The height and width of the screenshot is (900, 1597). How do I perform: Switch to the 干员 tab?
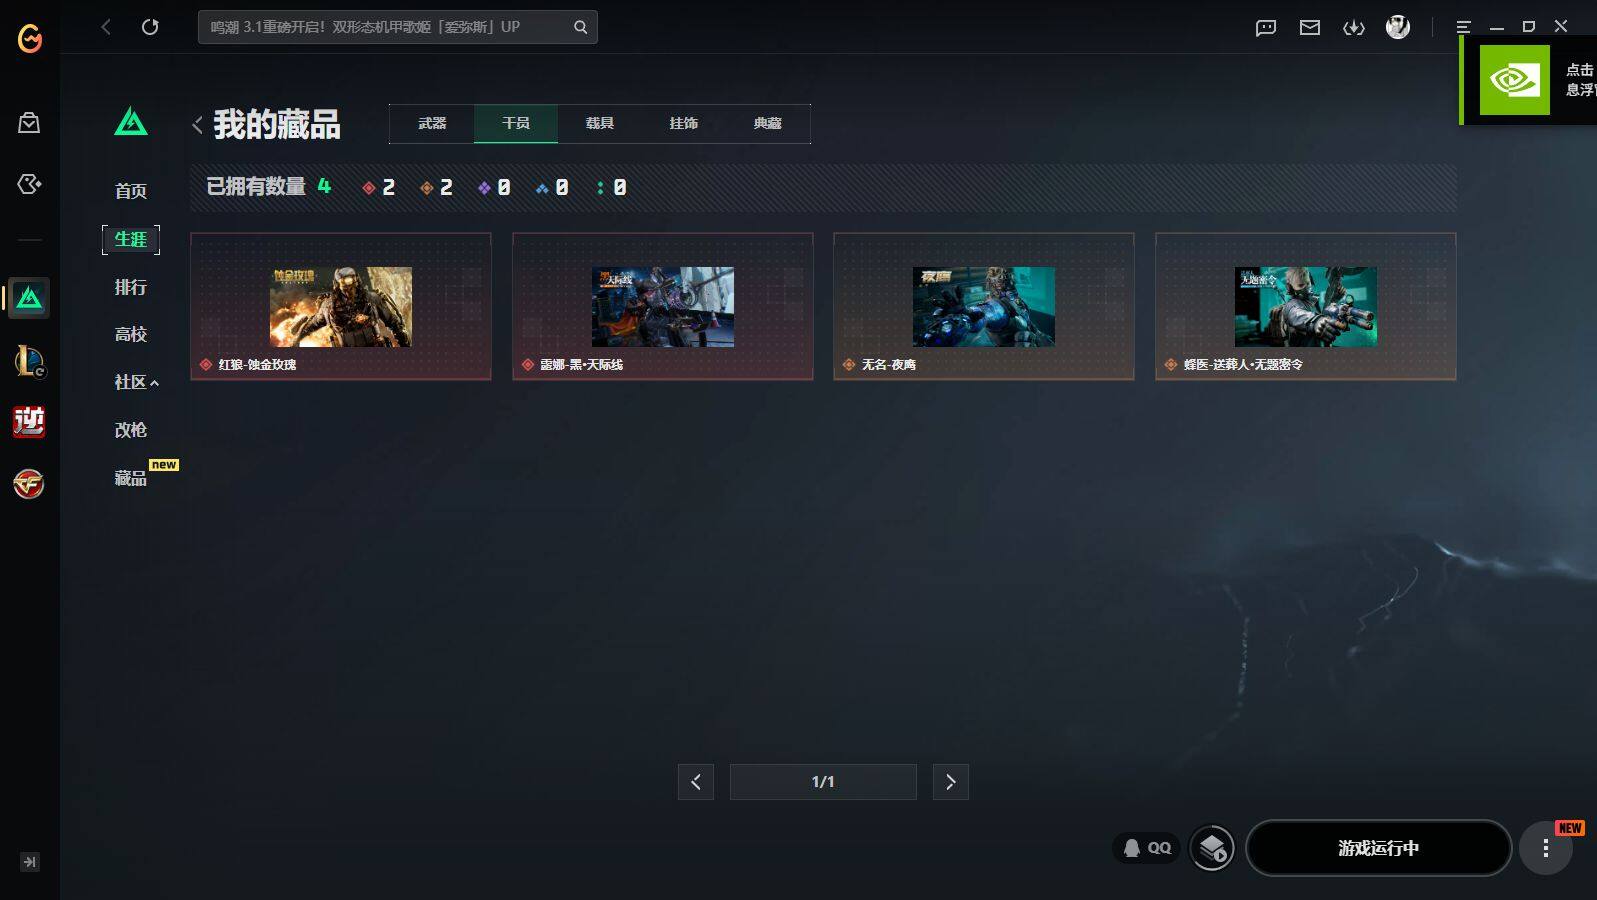coord(516,123)
